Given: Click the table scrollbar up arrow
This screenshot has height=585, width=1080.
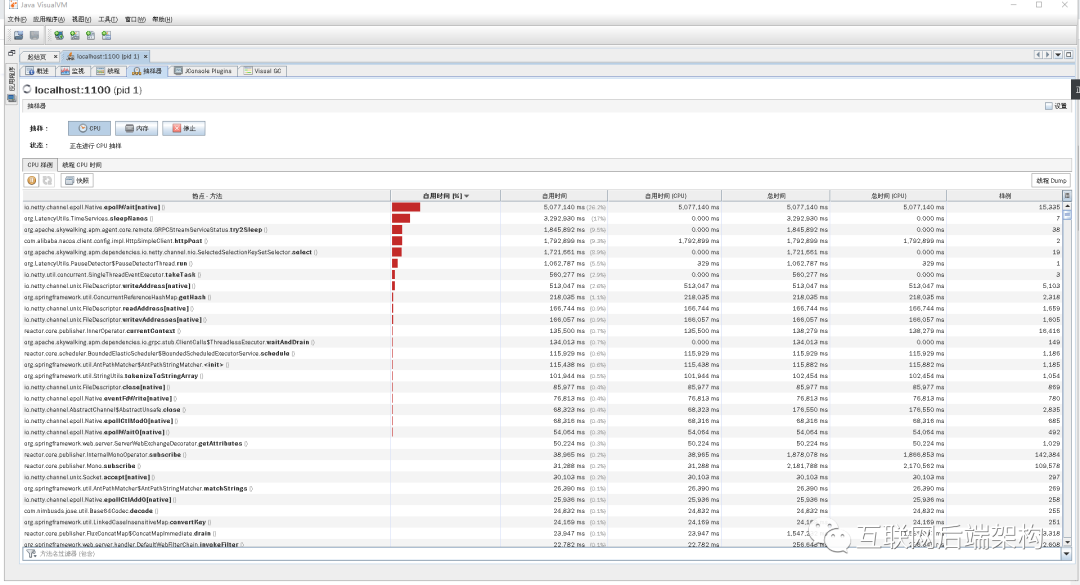Looking at the screenshot, I should tap(1067, 206).
